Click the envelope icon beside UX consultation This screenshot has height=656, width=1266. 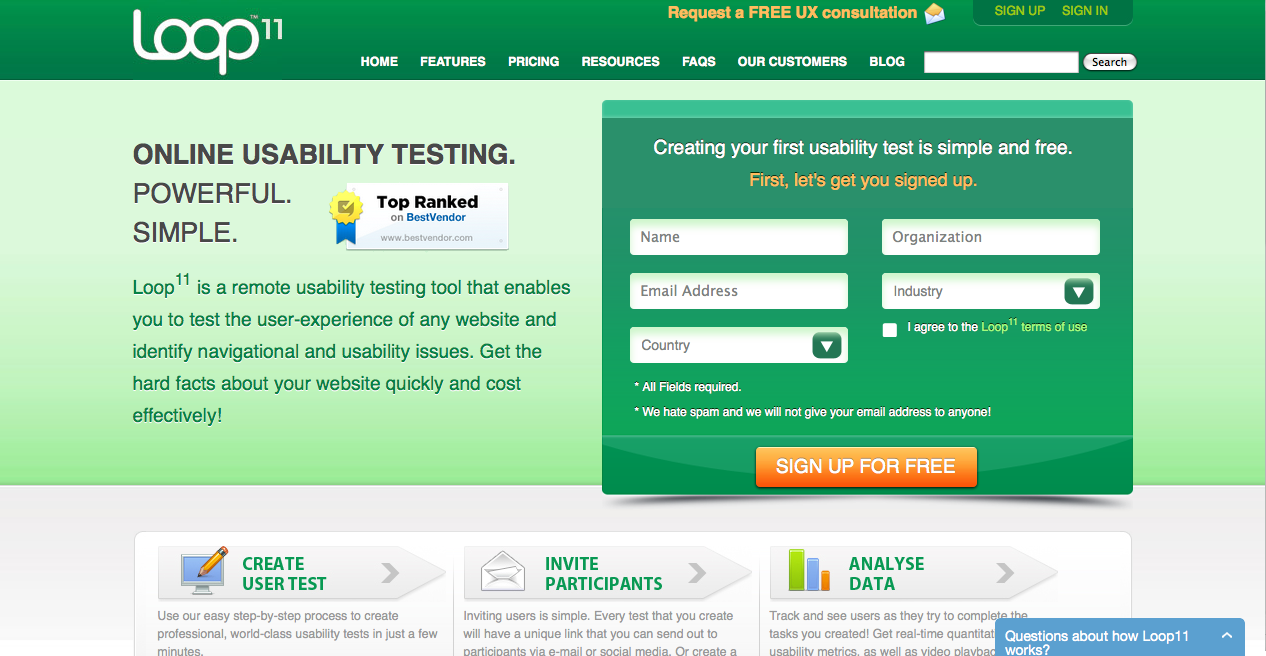pos(934,14)
